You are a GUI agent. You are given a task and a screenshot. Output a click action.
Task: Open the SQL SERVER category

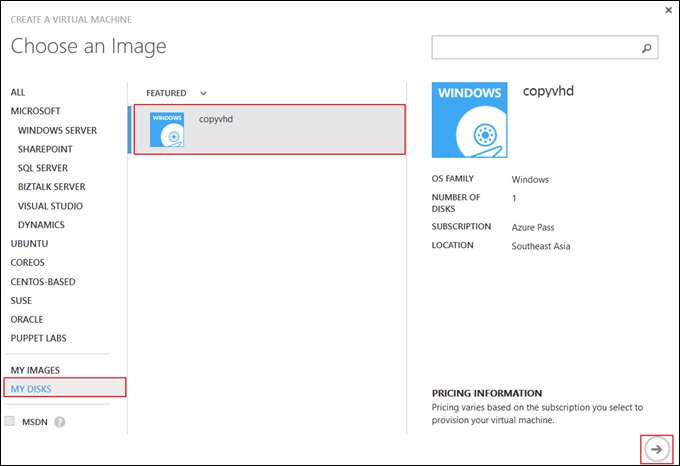point(43,168)
